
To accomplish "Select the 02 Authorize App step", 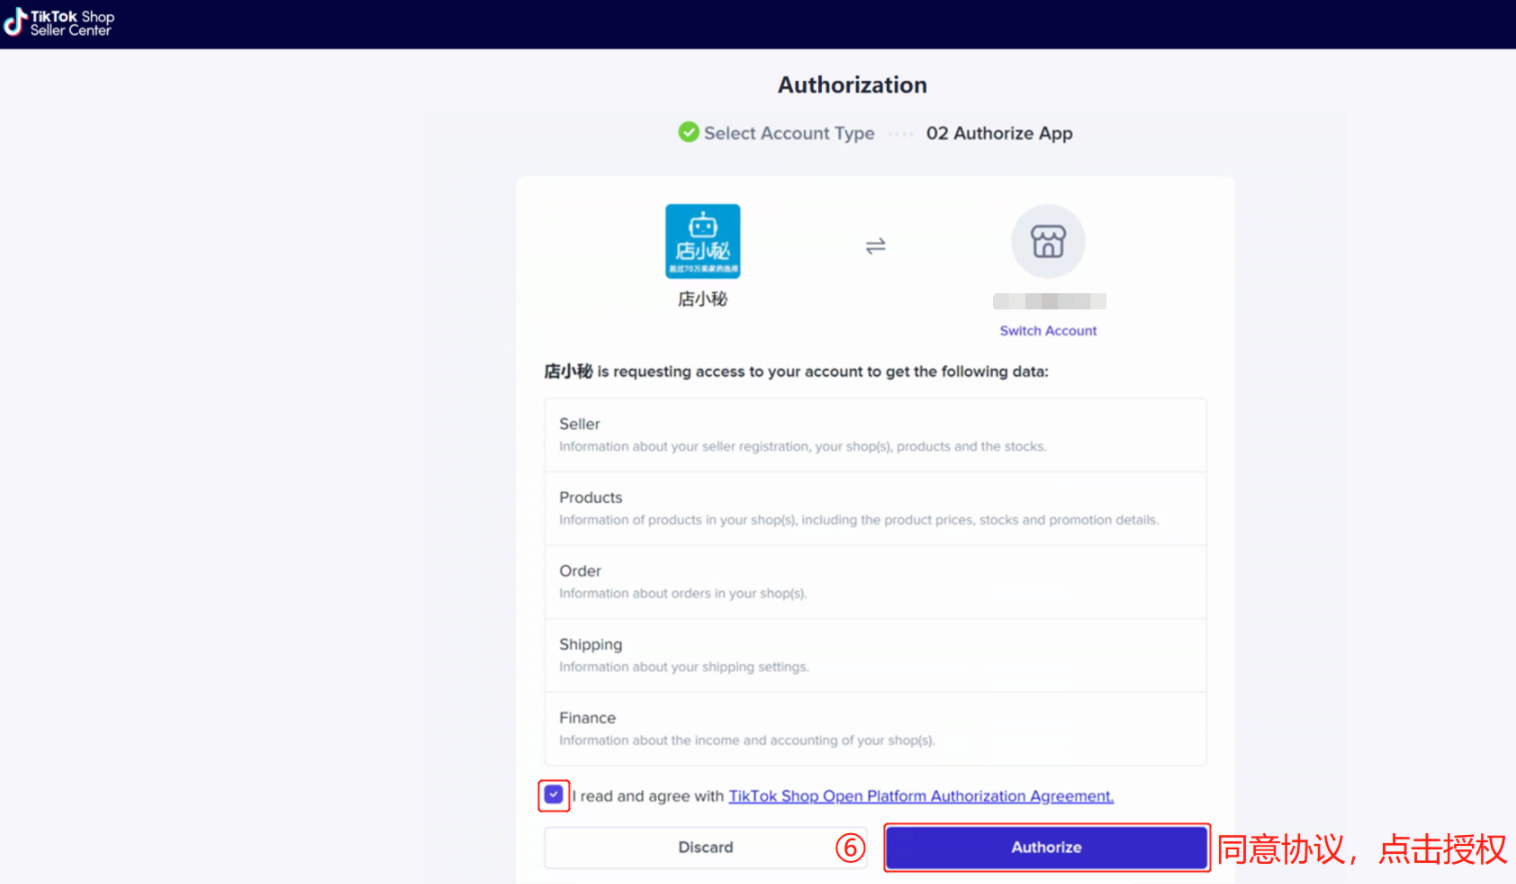I will tap(999, 132).
